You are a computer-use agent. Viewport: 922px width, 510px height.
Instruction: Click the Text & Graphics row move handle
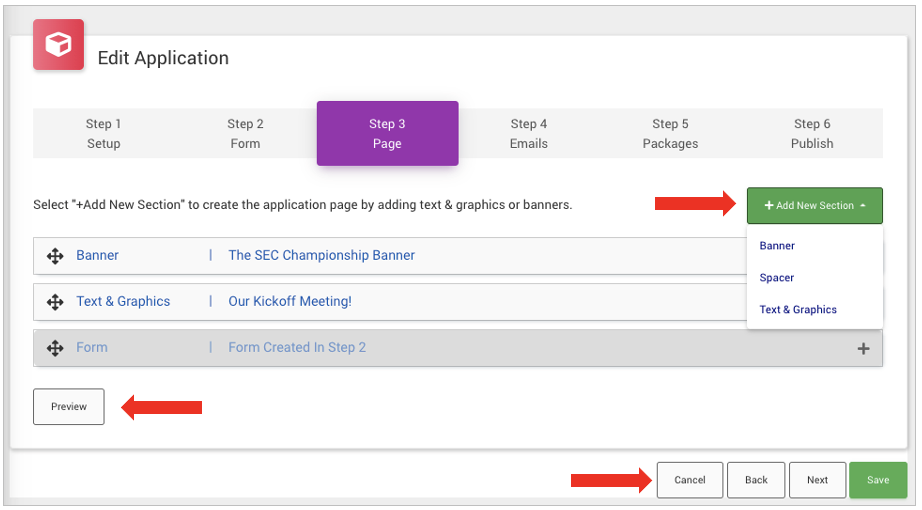[55, 302]
